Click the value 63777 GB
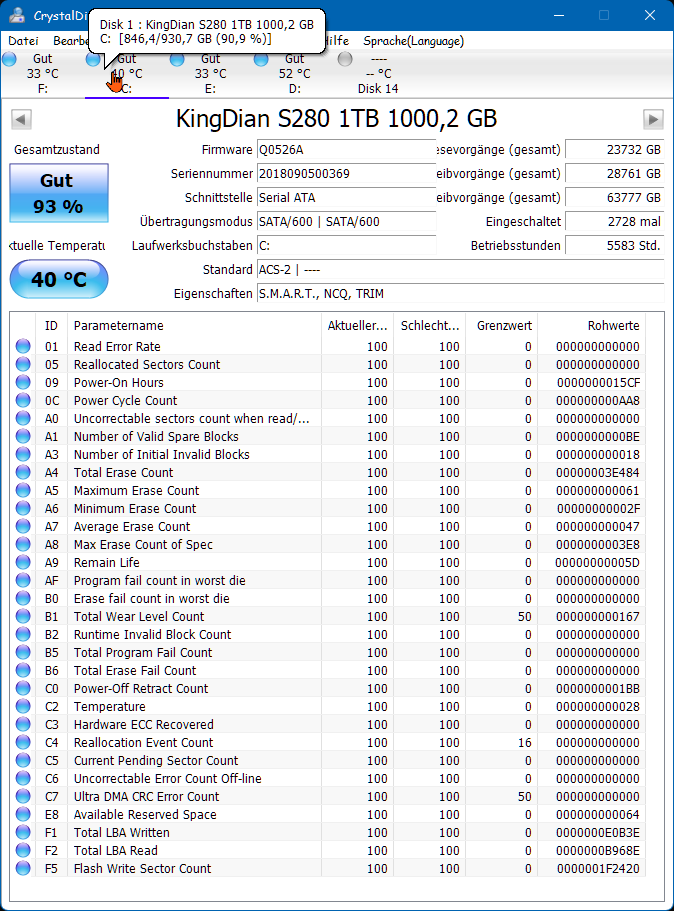This screenshot has height=911, width=674. coord(615,198)
